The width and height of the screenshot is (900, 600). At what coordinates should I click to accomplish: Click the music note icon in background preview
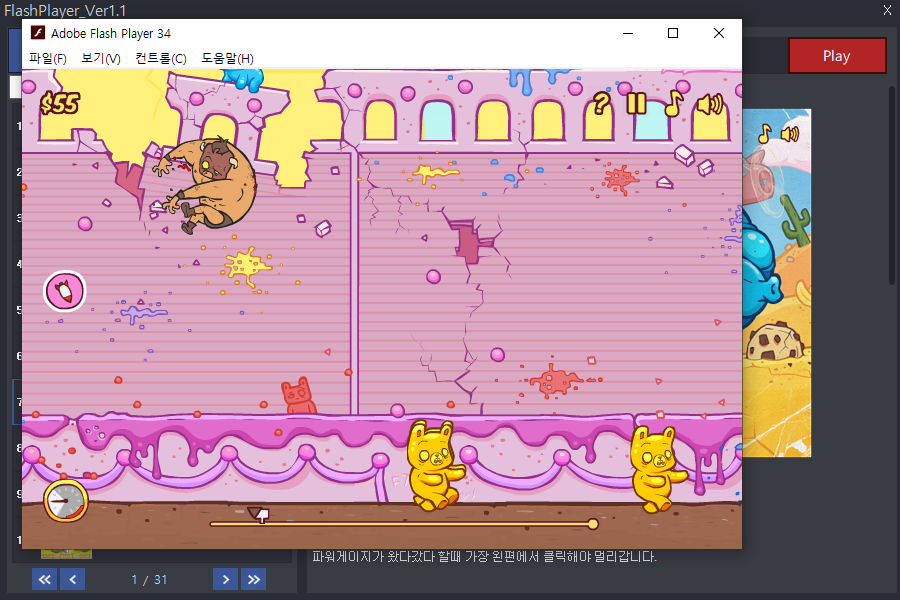765,134
